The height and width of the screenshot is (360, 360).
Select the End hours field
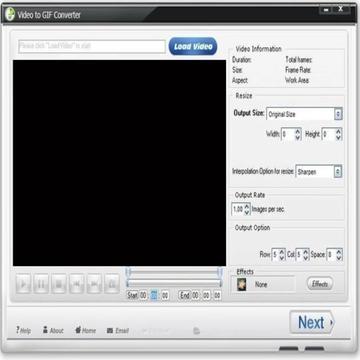(195, 295)
